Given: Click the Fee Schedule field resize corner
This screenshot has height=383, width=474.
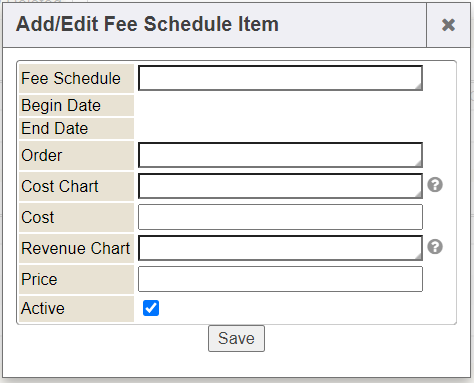Looking at the screenshot, I should pyautogui.click(x=419, y=87).
